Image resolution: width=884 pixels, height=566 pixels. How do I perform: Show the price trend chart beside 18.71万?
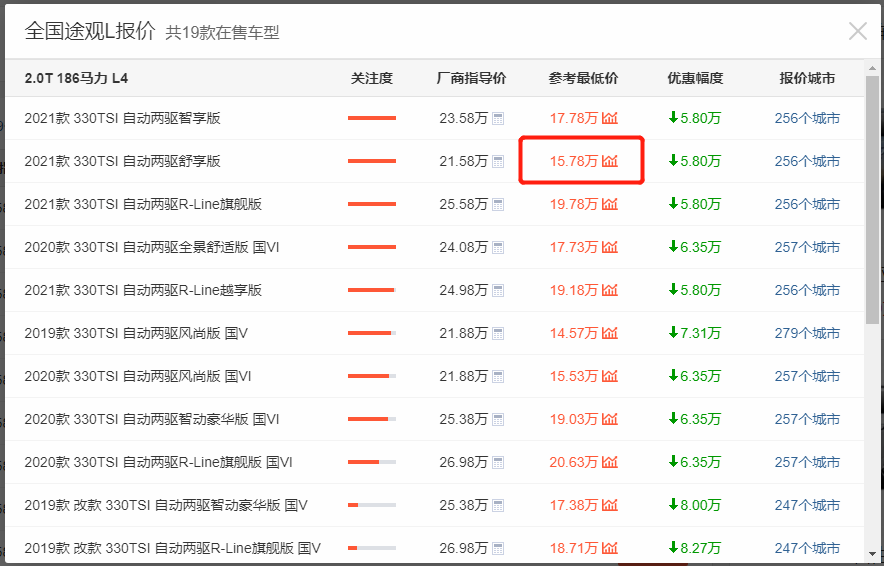[x=609, y=548]
